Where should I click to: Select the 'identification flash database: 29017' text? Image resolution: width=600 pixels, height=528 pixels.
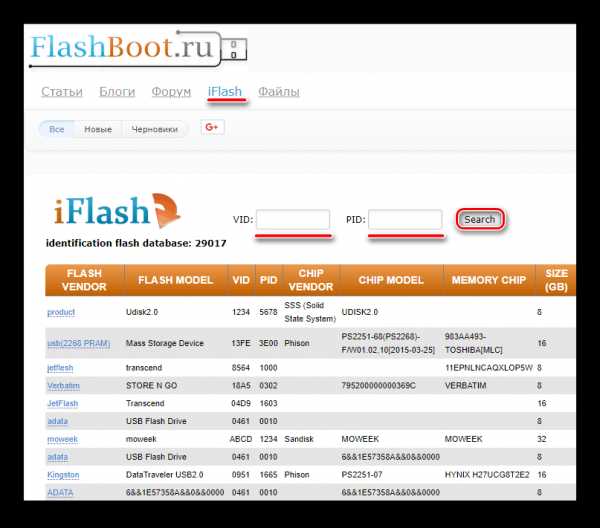point(136,243)
